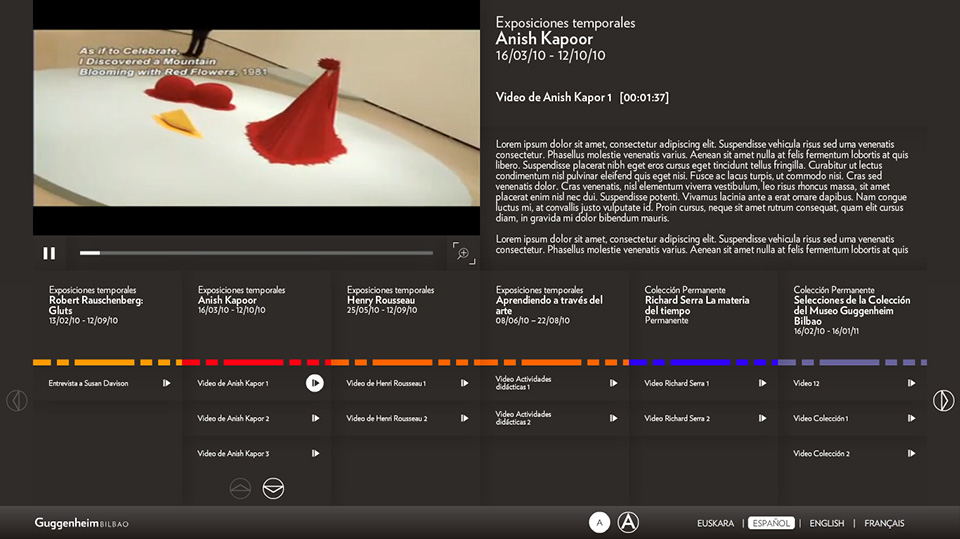Play Video de Henri Rousseau 1

[x=465, y=383]
